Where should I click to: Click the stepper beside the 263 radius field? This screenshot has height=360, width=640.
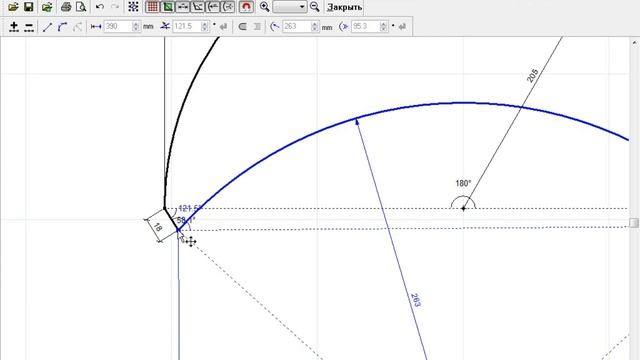click(315, 27)
